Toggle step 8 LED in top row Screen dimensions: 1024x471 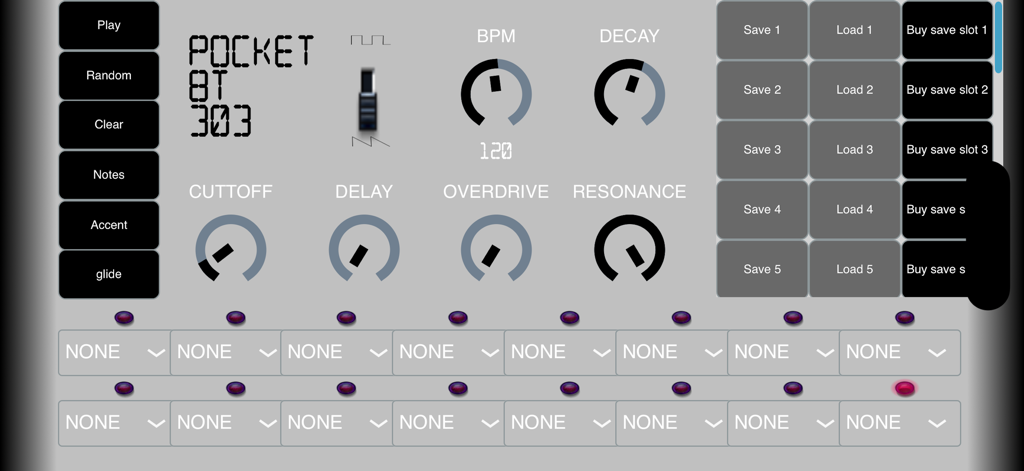point(904,318)
